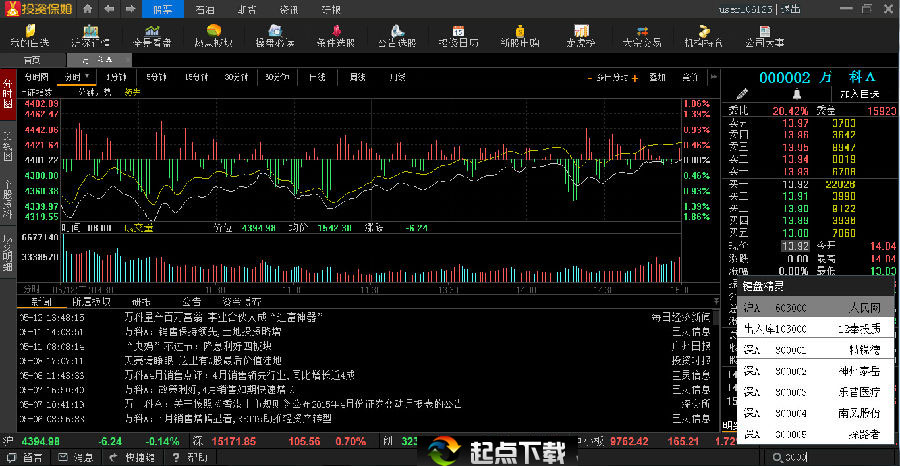Open 新股申购 toolbar icon
Screen dimensions: 900x466
click(520, 36)
